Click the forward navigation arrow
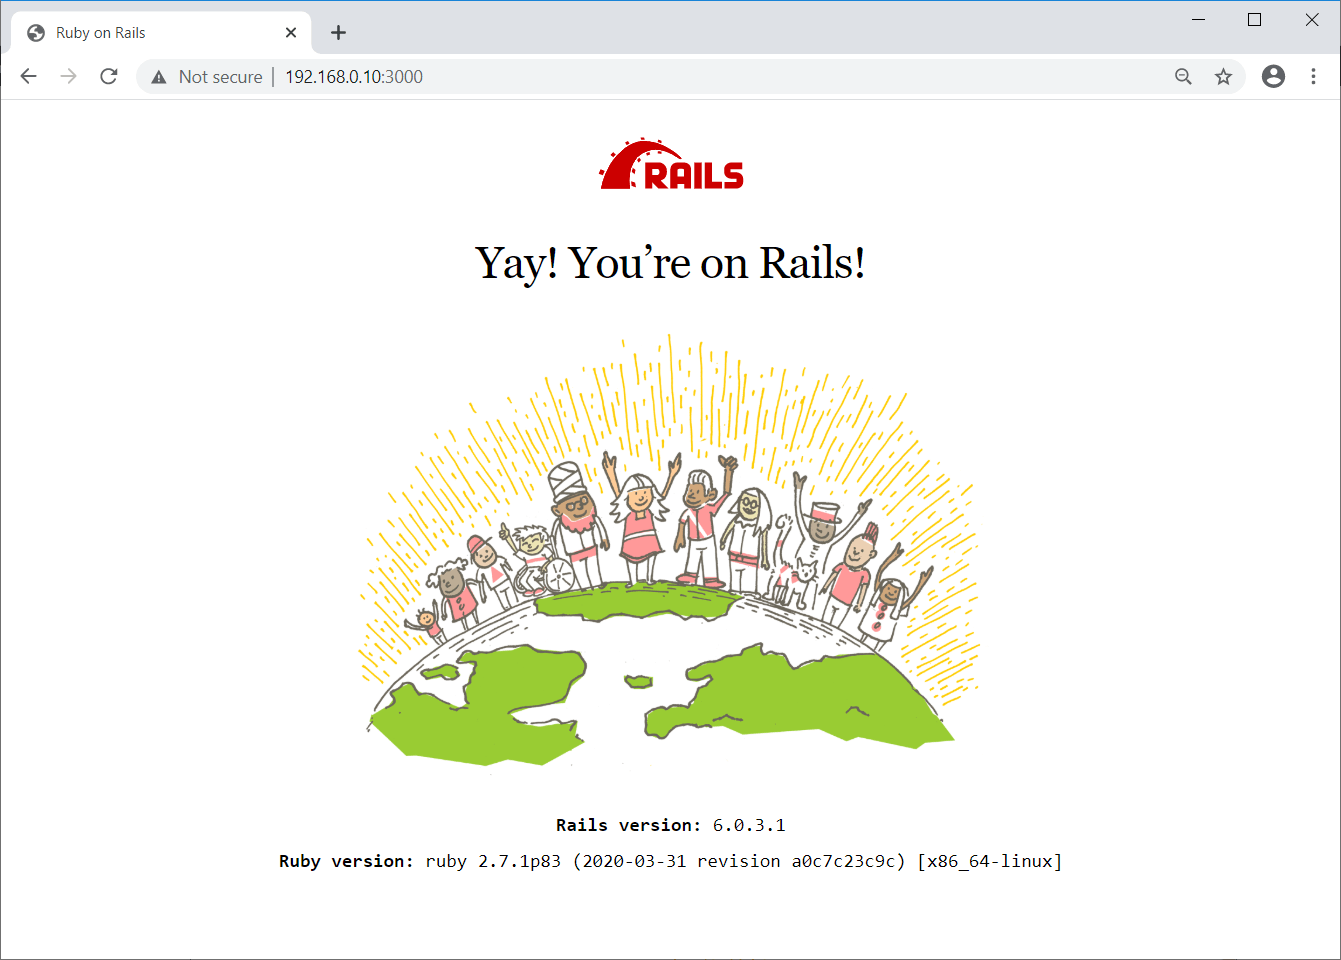 (x=69, y=76)
